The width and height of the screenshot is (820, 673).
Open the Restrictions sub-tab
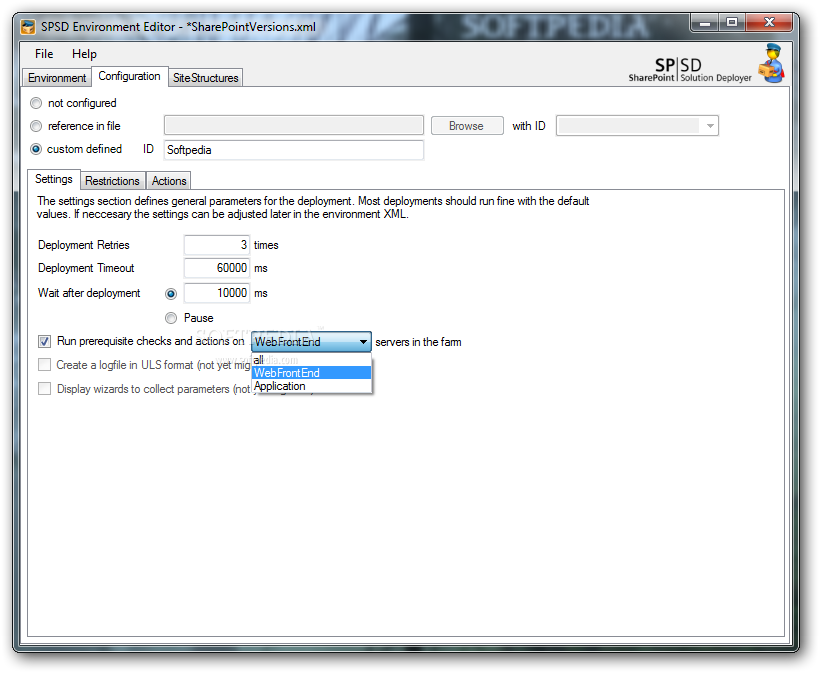point(112,181)
